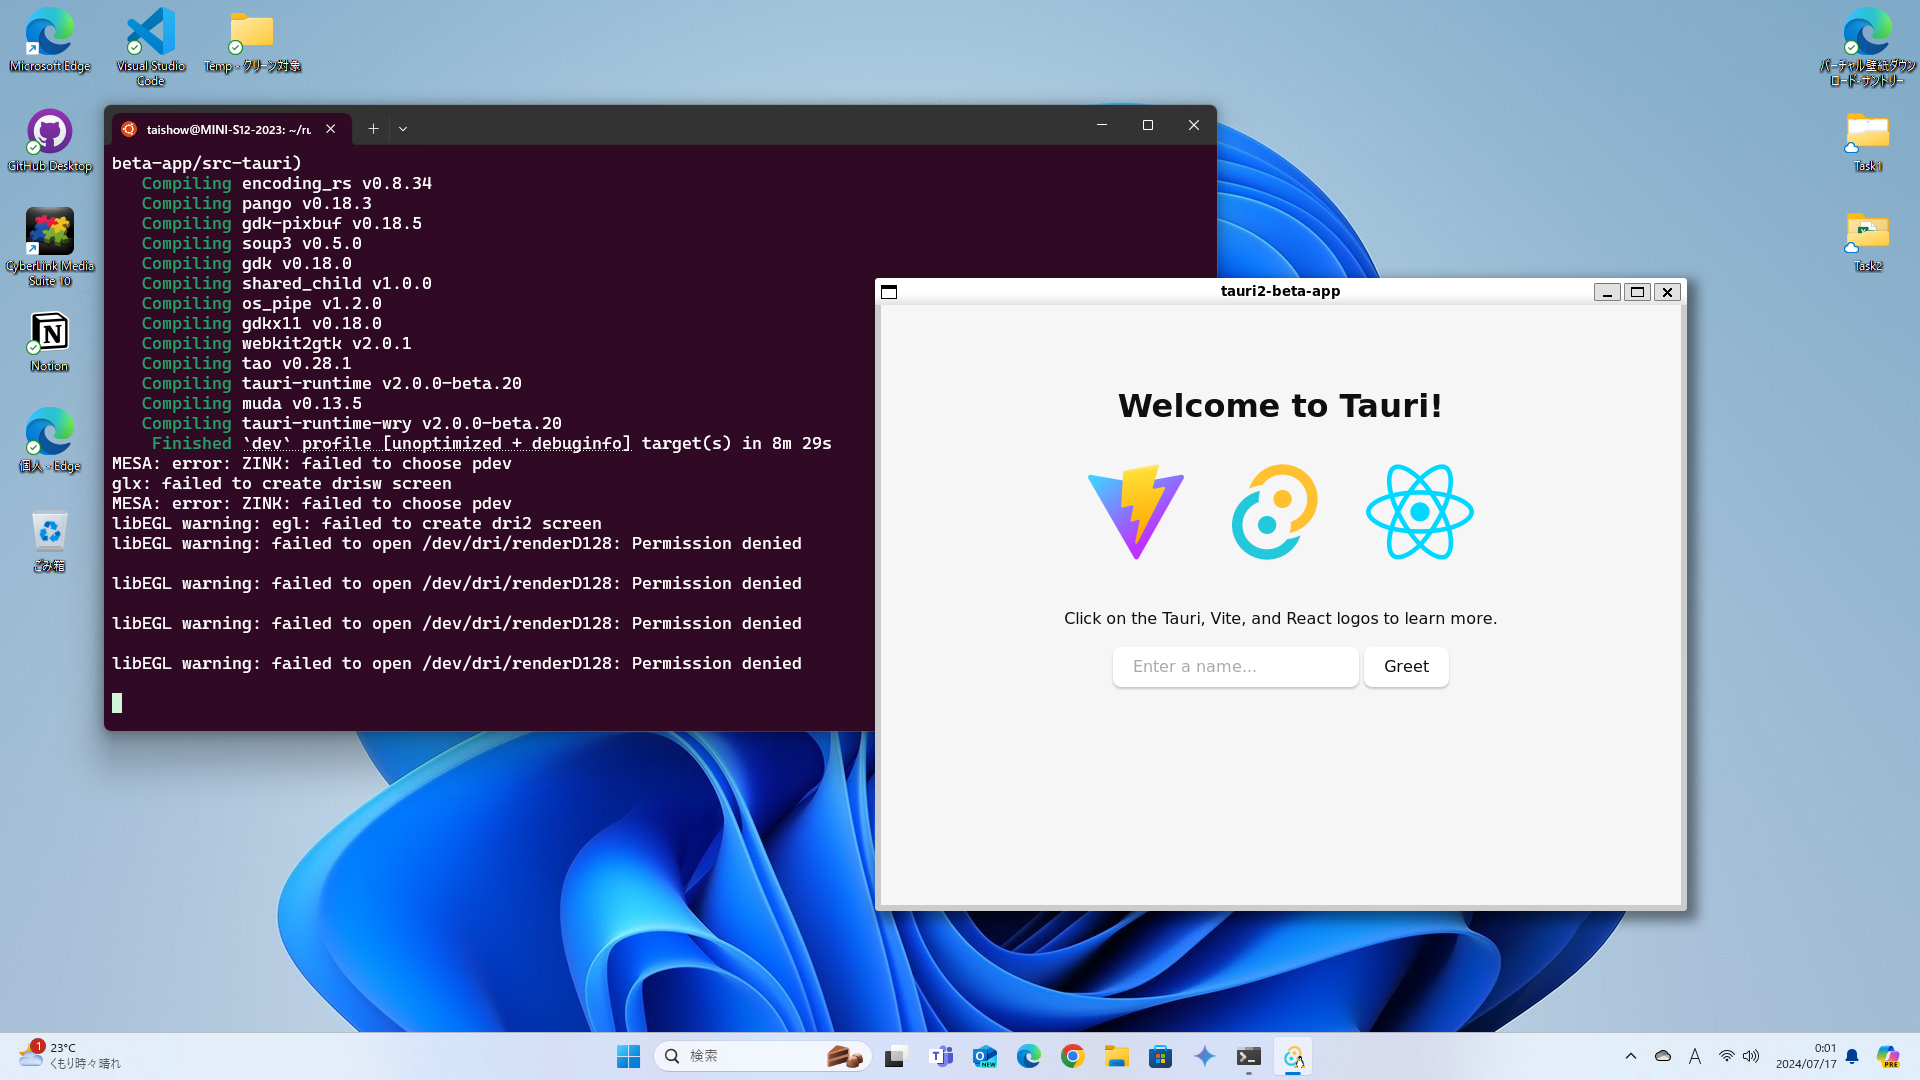Select GitHub Desktop shortcut

pos(50,141)
